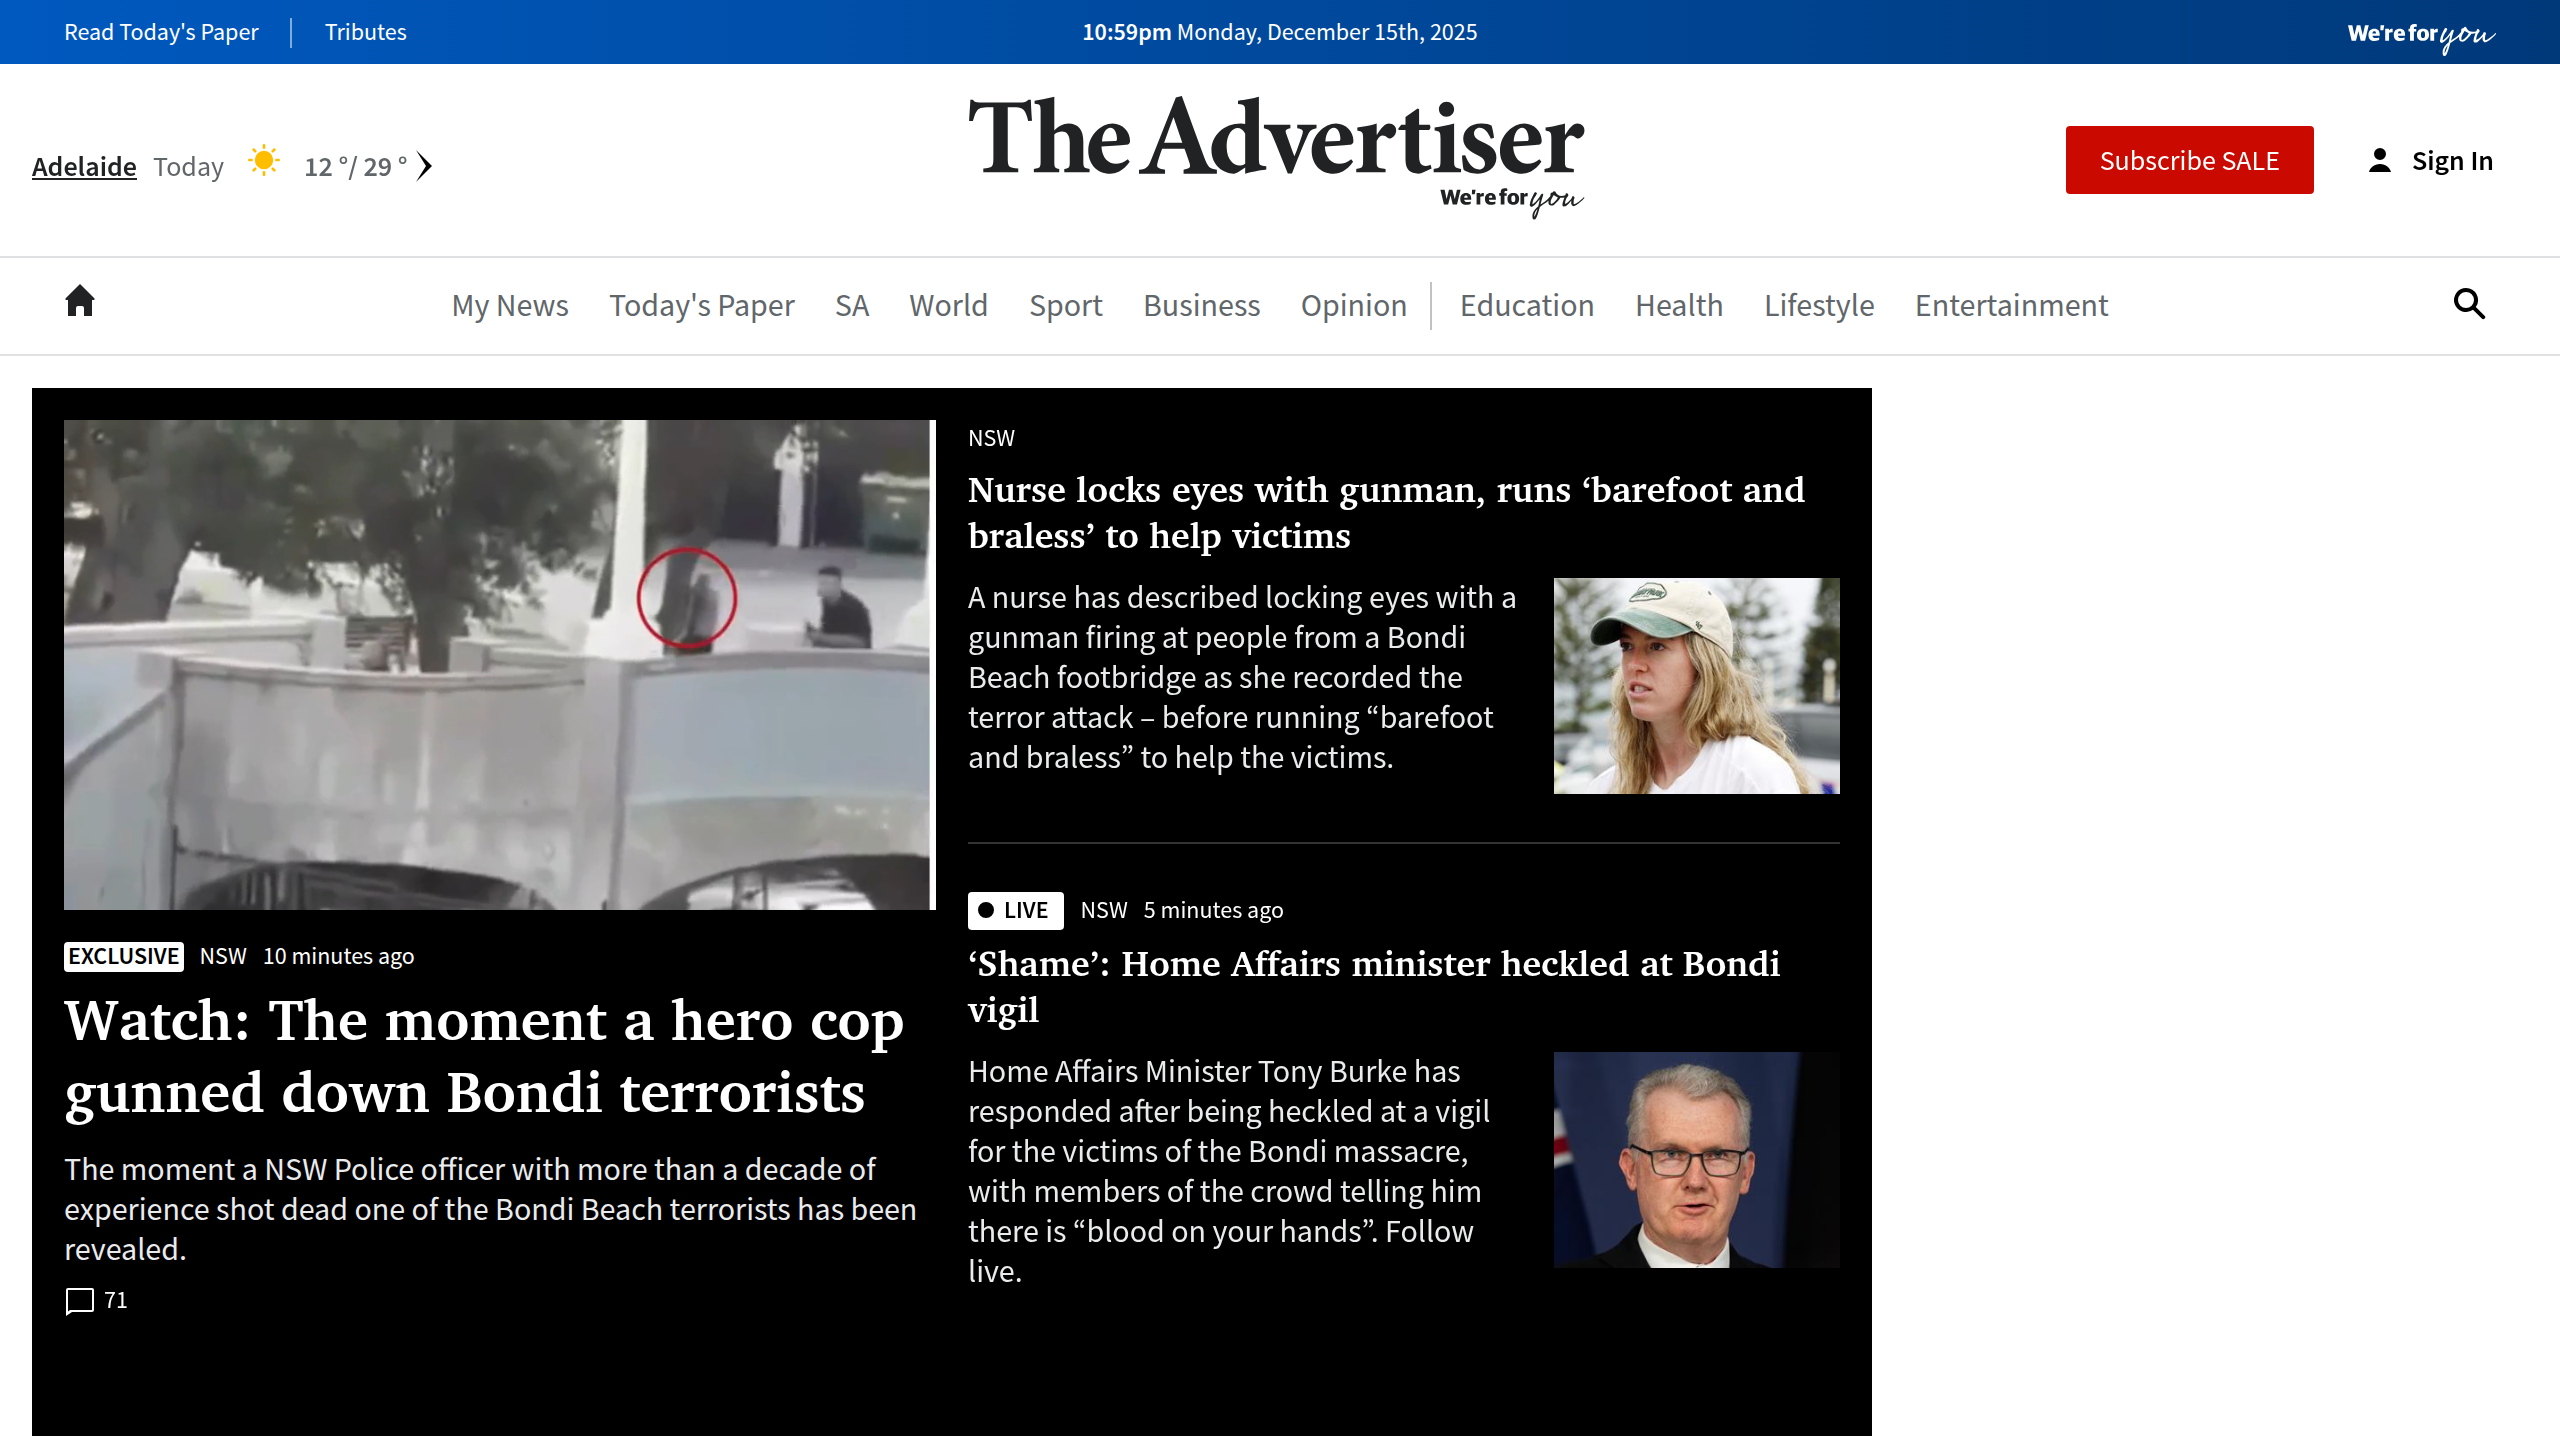Switch to the Sport section
Image resolution: width=2560 pixels, height=1440 pixels.
1065,305
